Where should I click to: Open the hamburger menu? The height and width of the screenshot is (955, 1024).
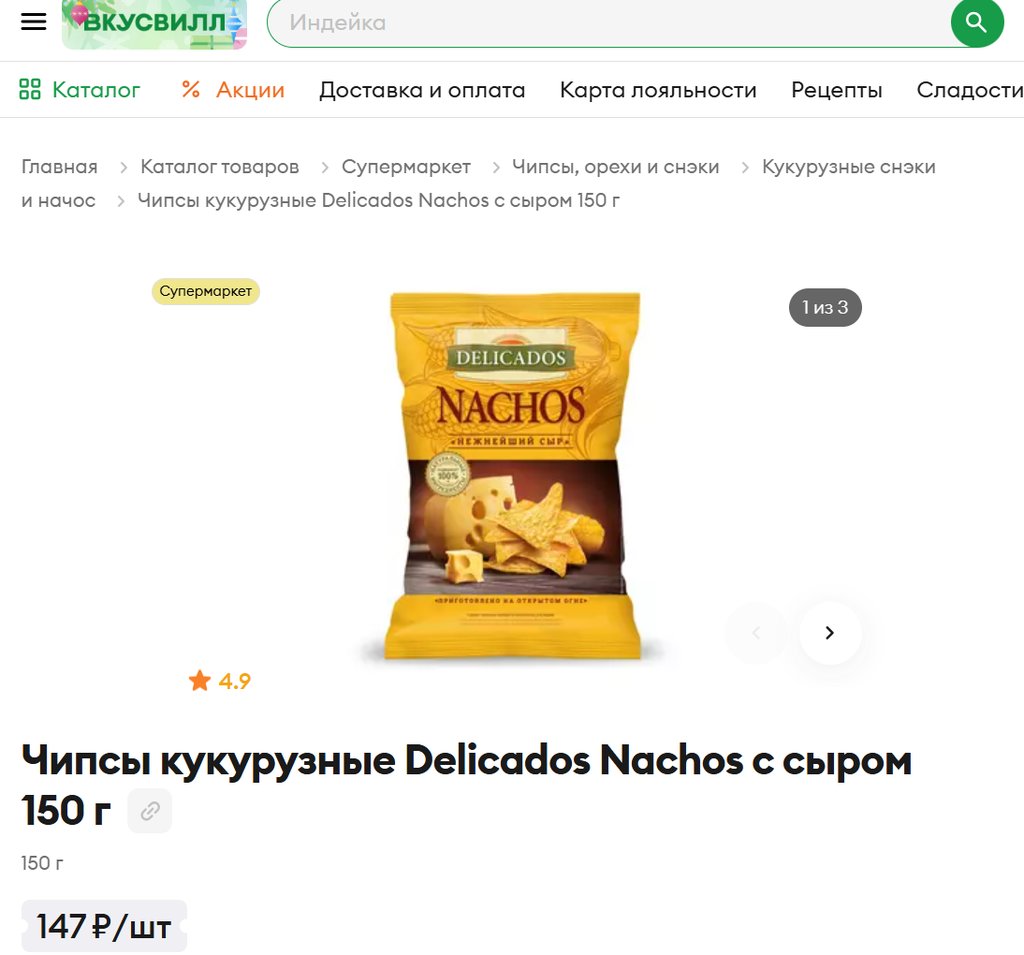(x=33, y=22)
